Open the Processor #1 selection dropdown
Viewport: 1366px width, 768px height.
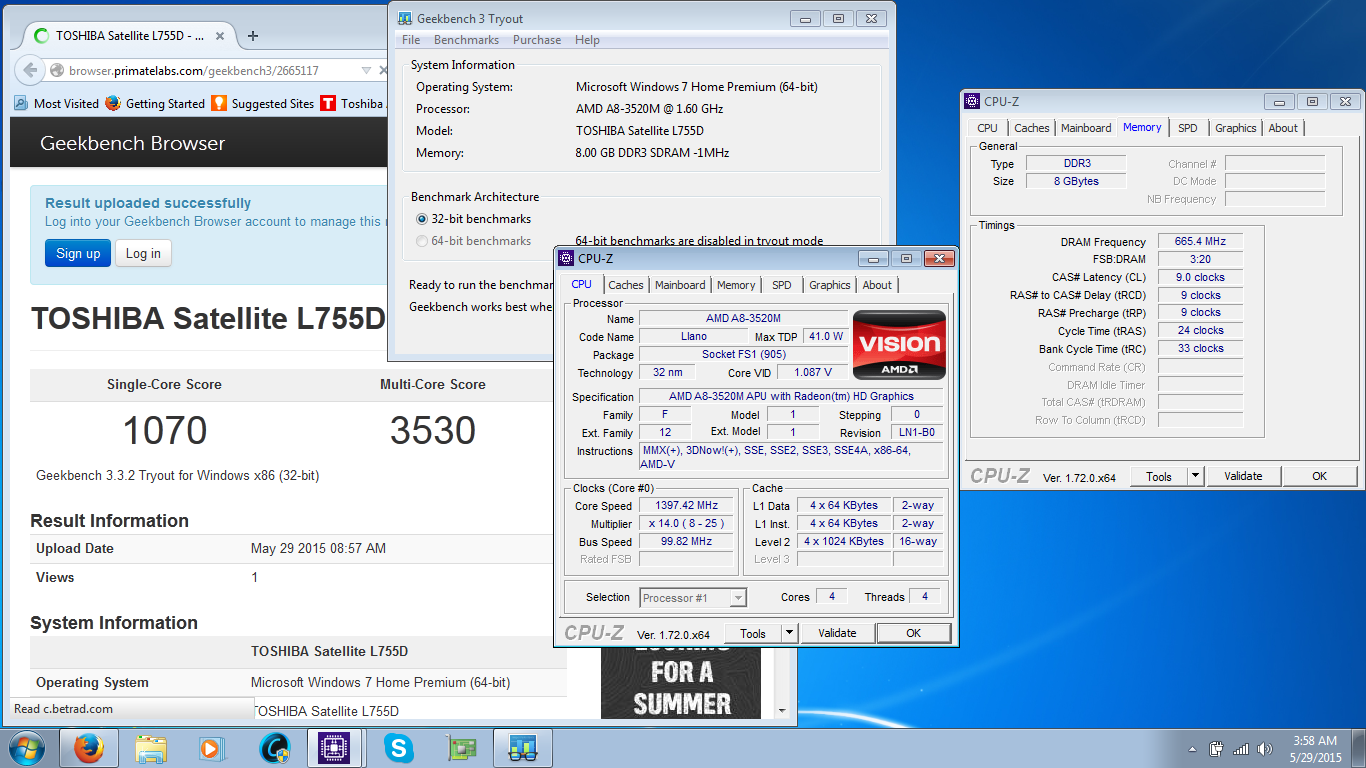(x=693, y=598)
